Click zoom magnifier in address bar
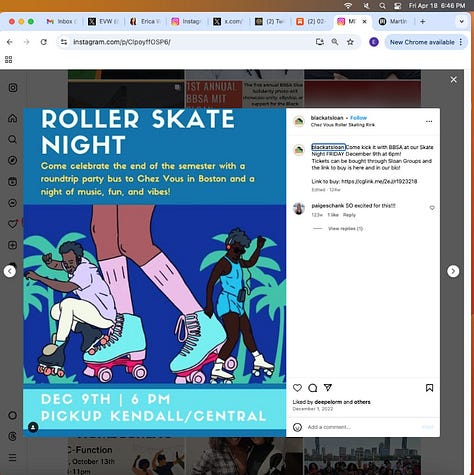 pyautogui.click(x=335, y=42)
